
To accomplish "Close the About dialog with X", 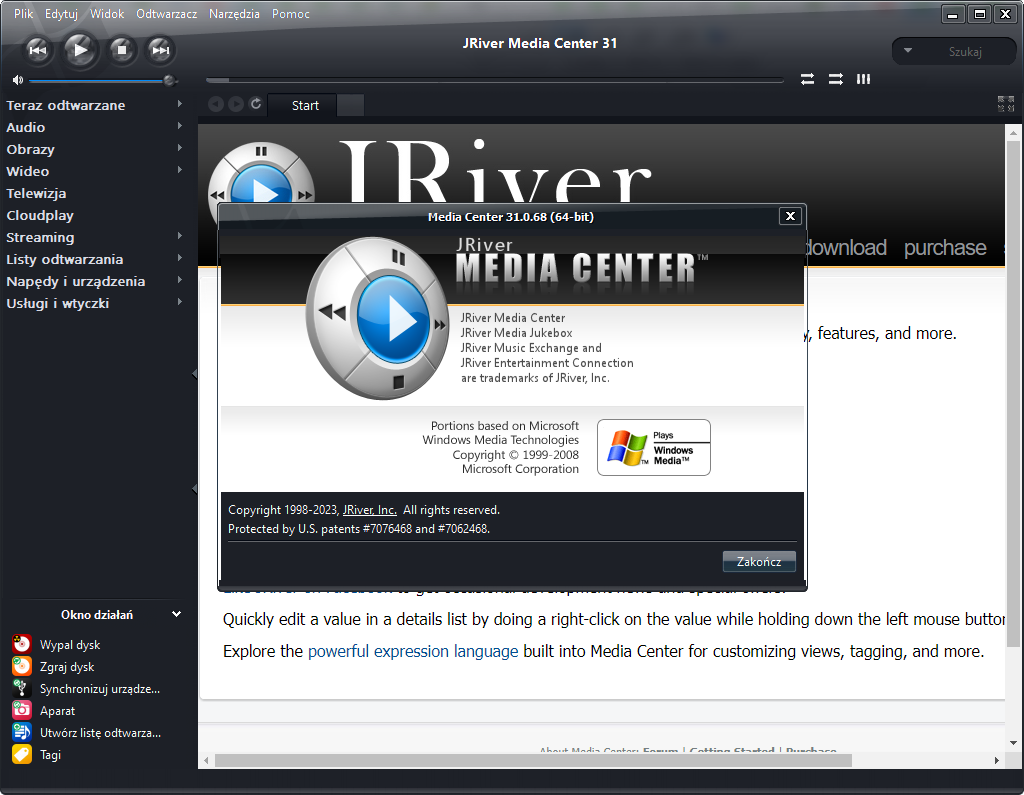I will click(x=790, y=216).
